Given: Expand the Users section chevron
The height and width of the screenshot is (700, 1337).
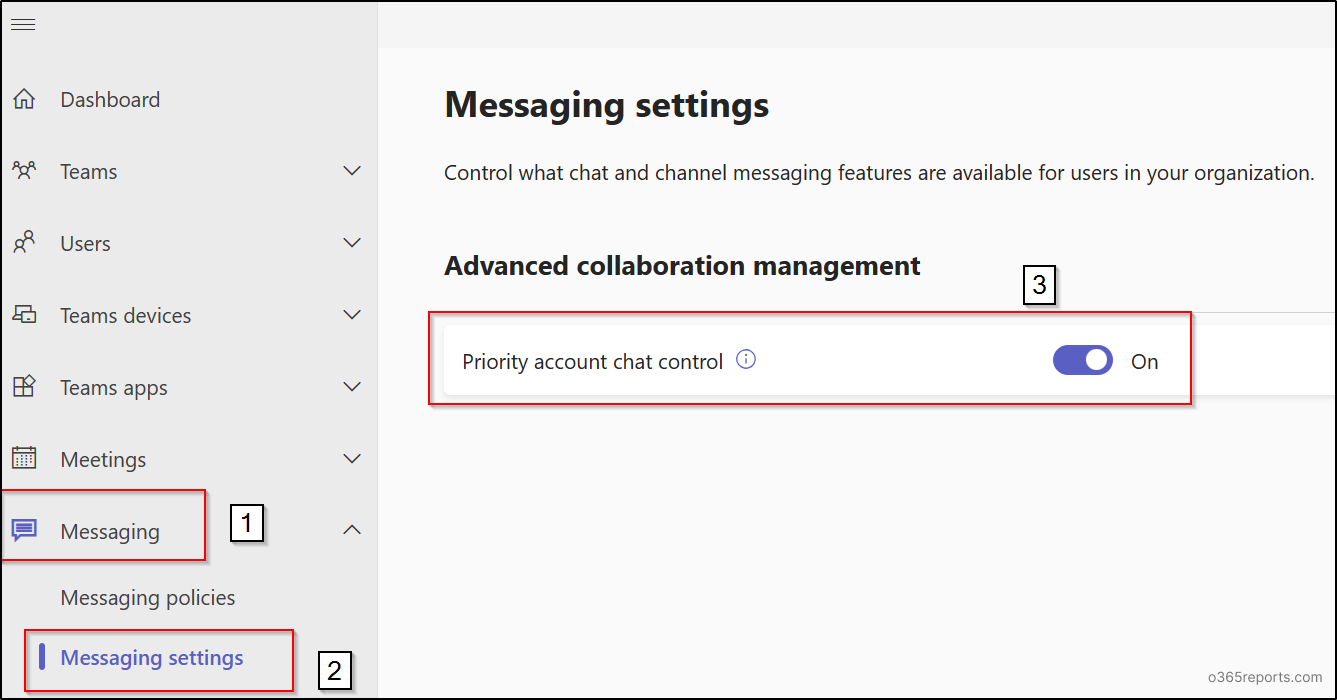Looking at the screenshot, I should [352, 243].
